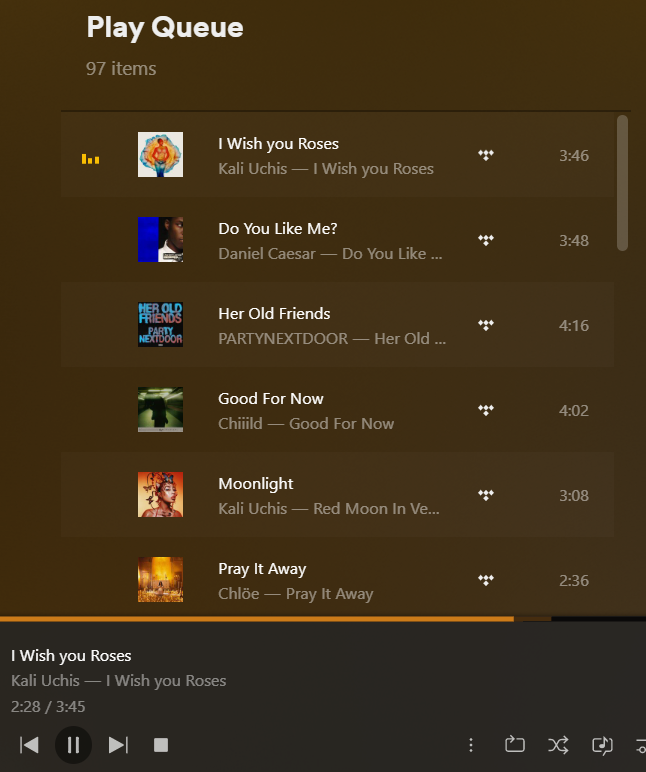Click the Moonlight song title
The image size is (646, 772).
(256, 484)
